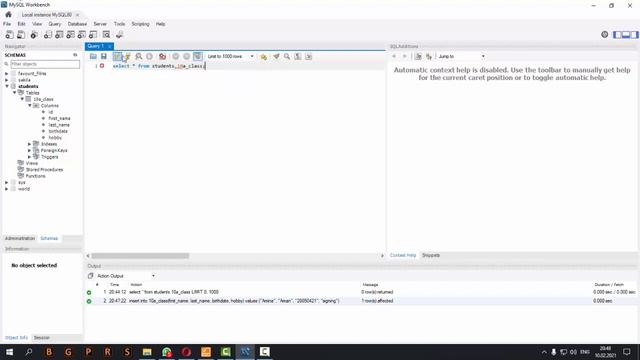
Task: Toggle word wrapping in the editor
Action: click(x=309, y=56)
